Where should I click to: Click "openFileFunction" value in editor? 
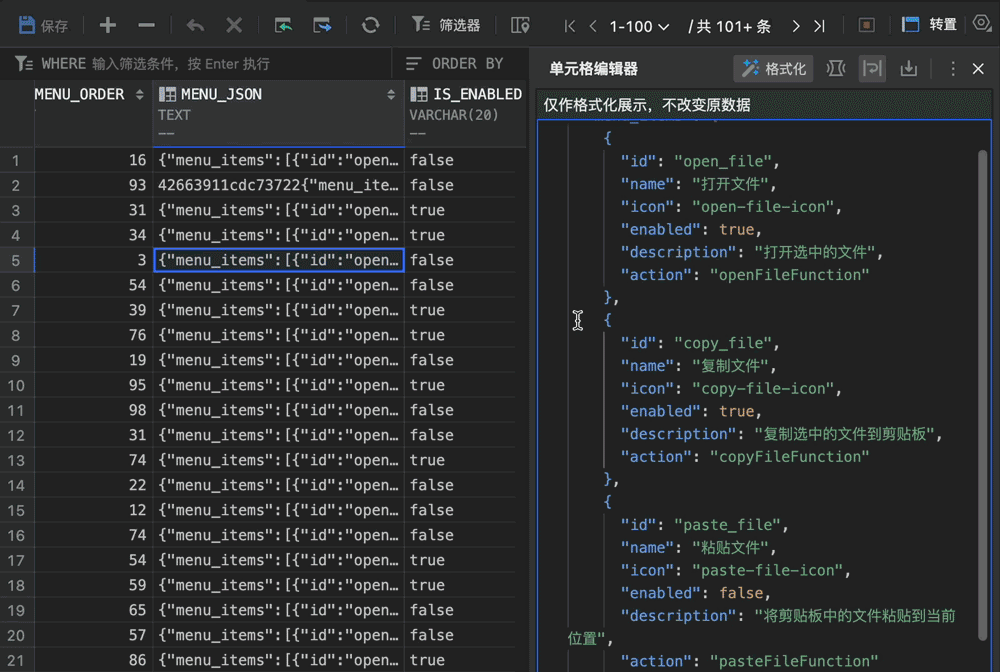(x=790, y=275)
